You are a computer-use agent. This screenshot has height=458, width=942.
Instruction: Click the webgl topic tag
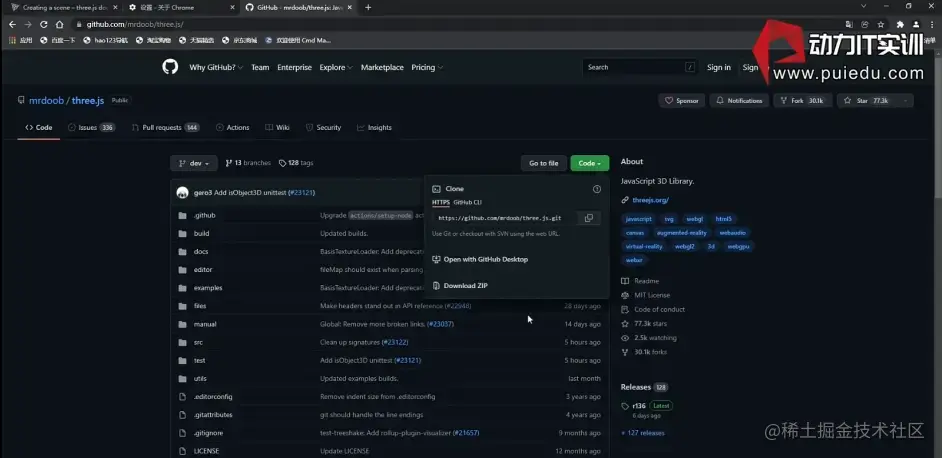point(694,219)
